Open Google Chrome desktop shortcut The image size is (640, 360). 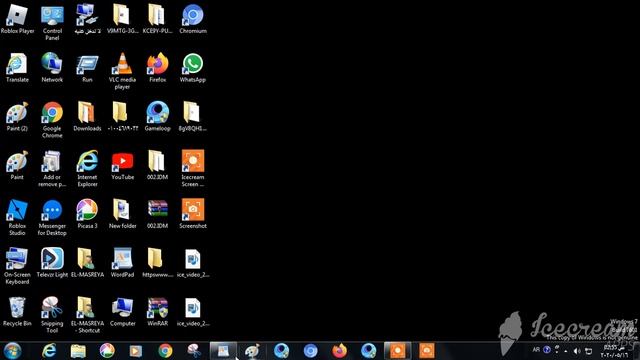(x=52, y=120)
